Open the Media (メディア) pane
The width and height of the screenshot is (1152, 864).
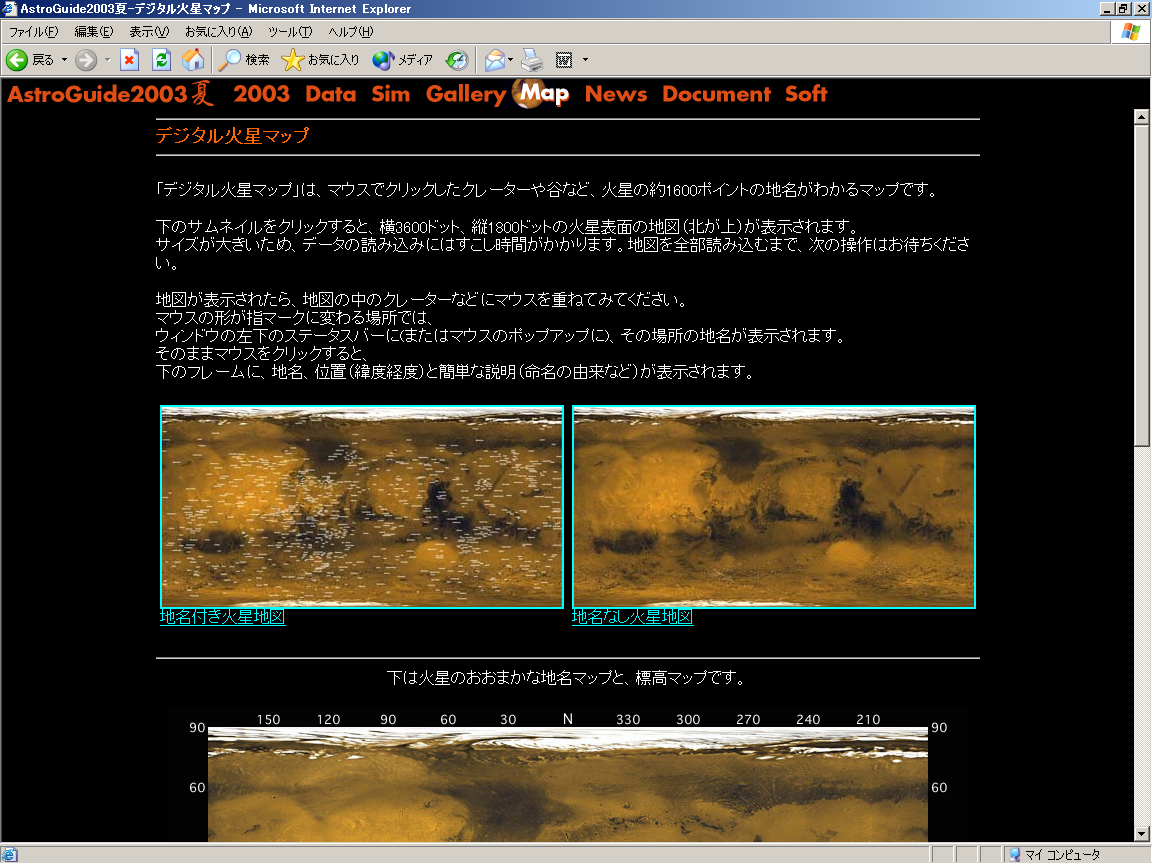tap(403, 60)
